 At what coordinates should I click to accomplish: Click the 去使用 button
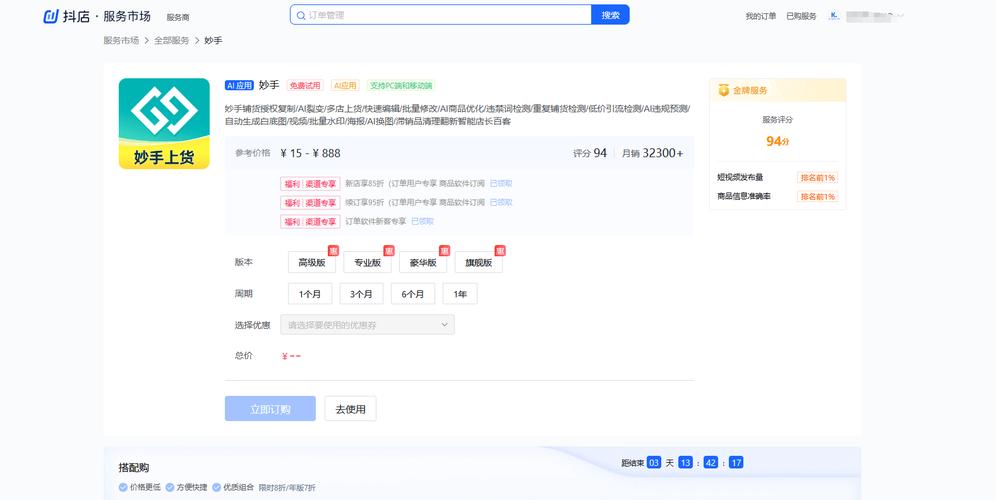click(x=351, y=409)
